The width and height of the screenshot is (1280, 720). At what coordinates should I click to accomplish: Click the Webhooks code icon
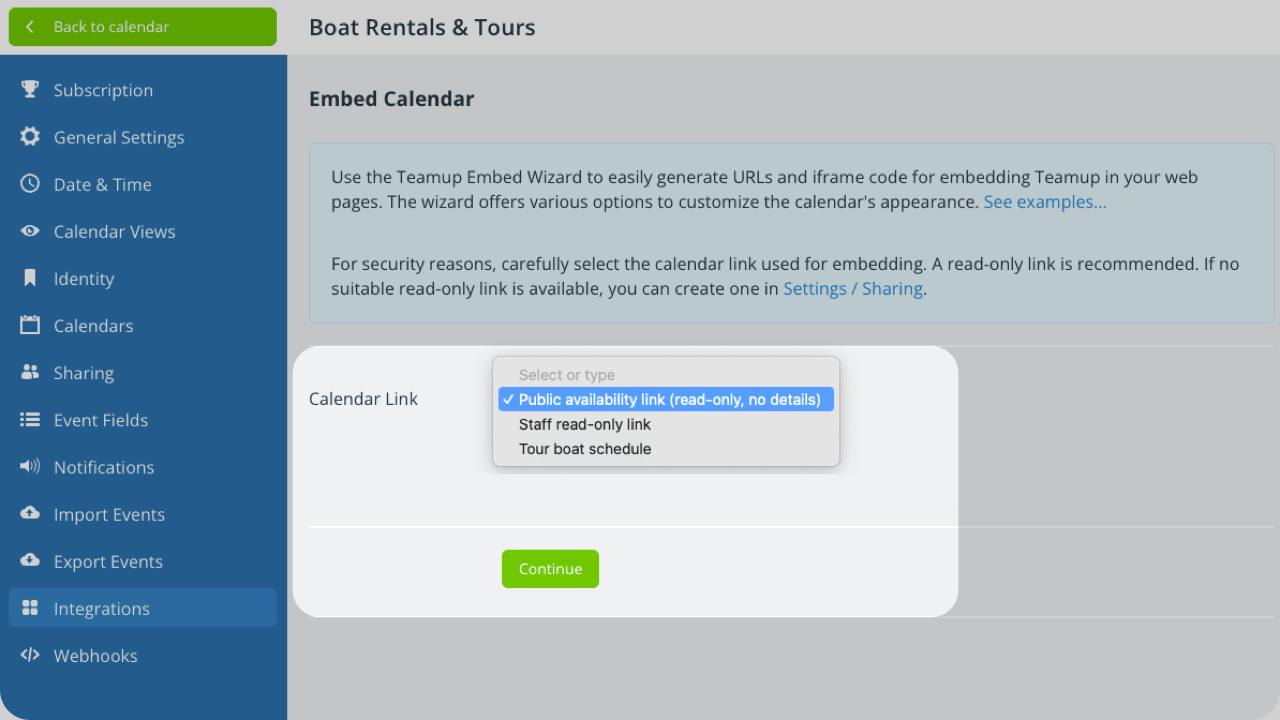point(30,655)
